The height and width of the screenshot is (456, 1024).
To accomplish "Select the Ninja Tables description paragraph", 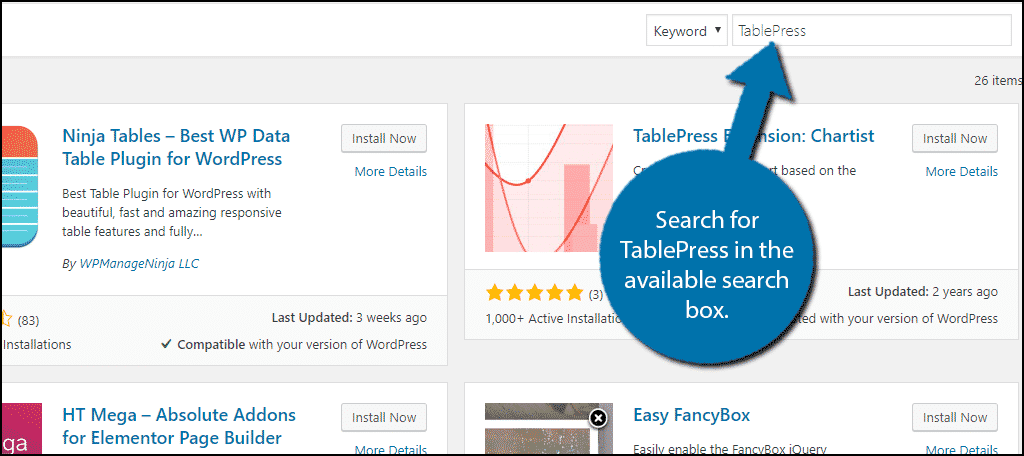I will (172, 213).
